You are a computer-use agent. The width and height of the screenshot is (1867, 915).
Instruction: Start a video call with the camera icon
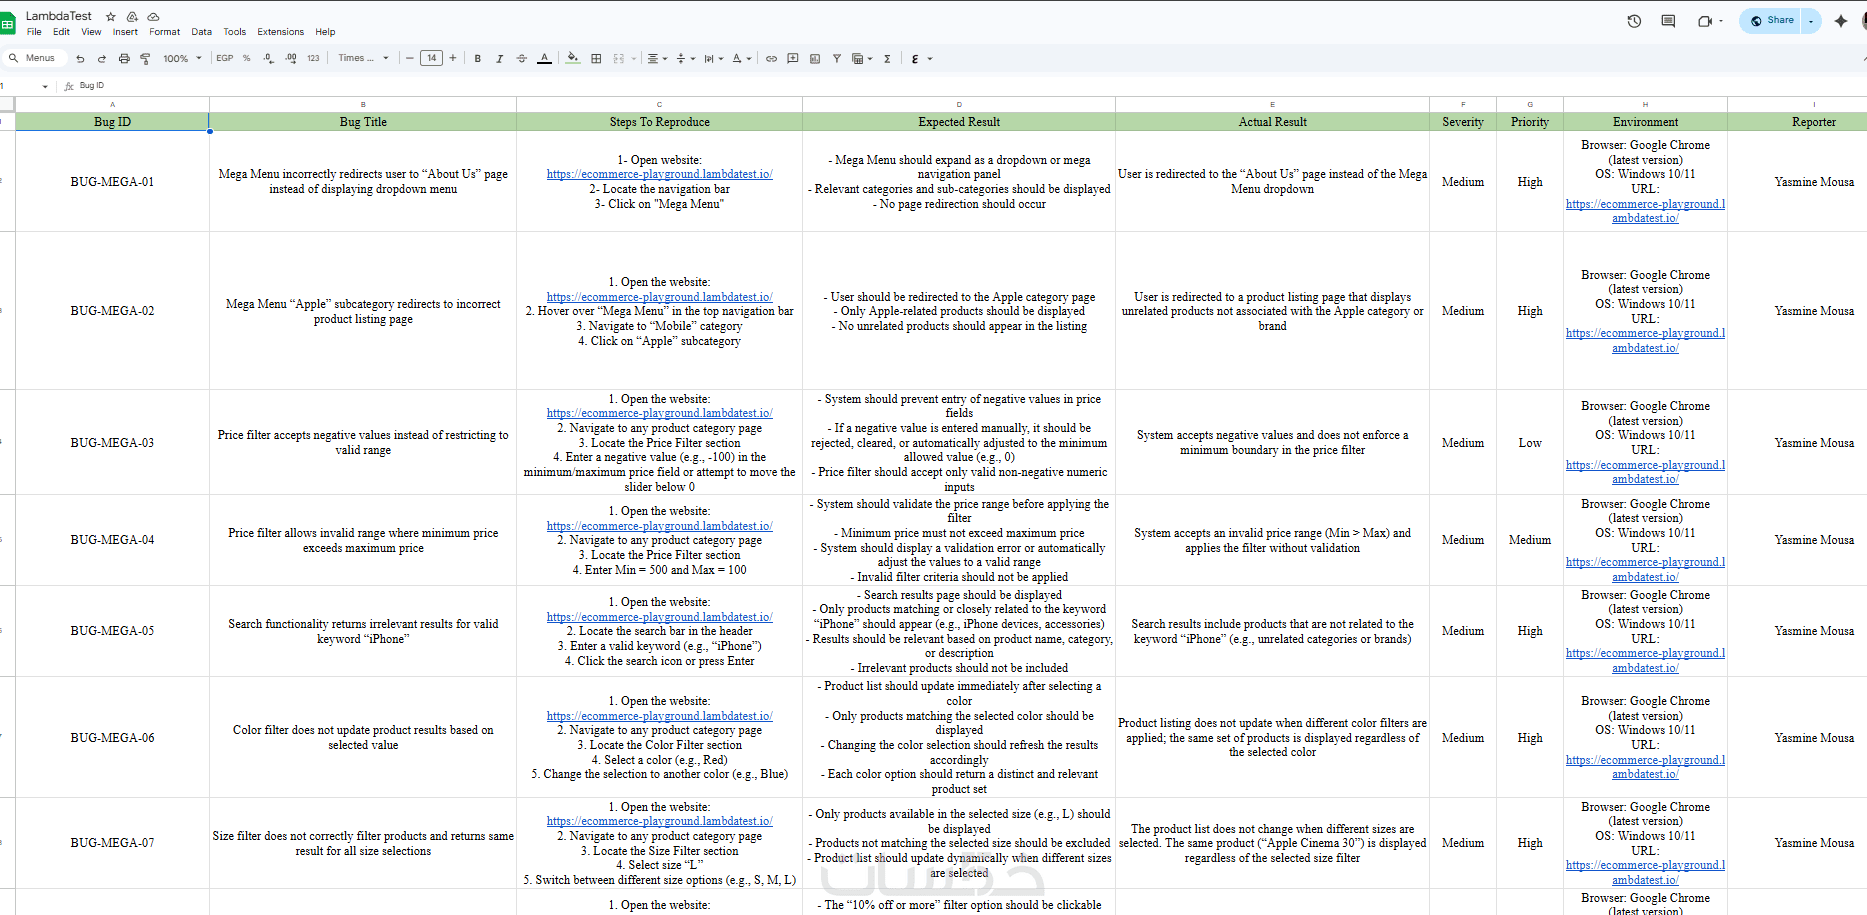pos(1705,21)
